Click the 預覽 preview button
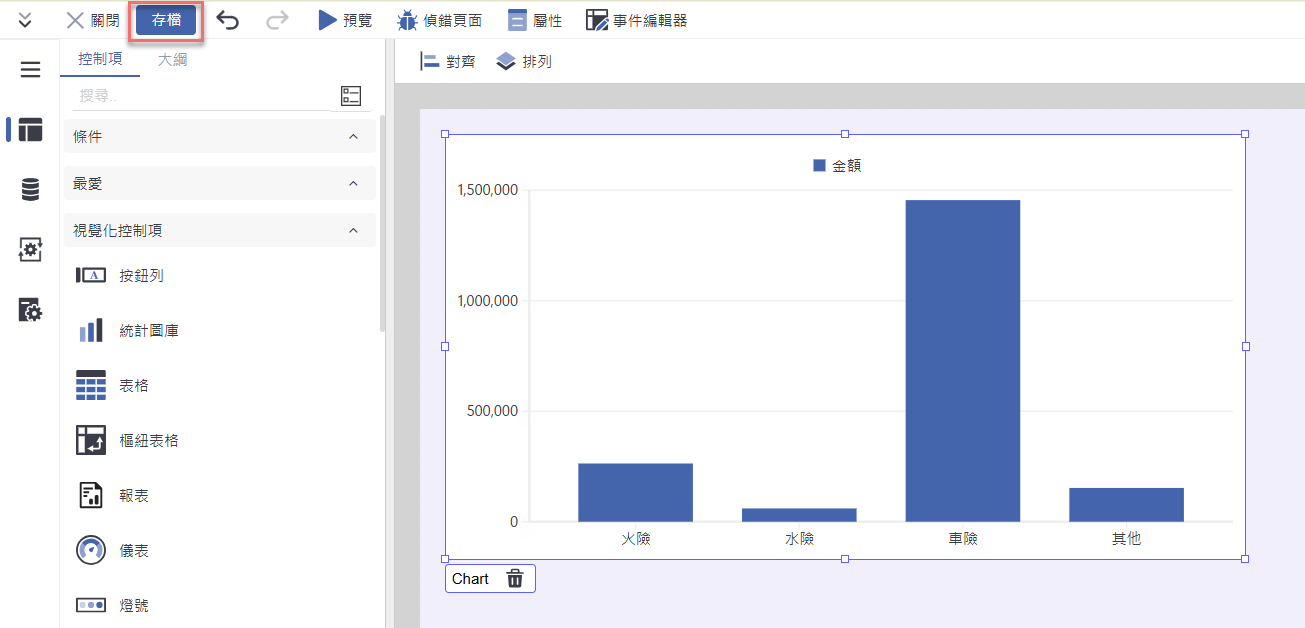This screenshot has width=1305, height=628. click(345, 20)
